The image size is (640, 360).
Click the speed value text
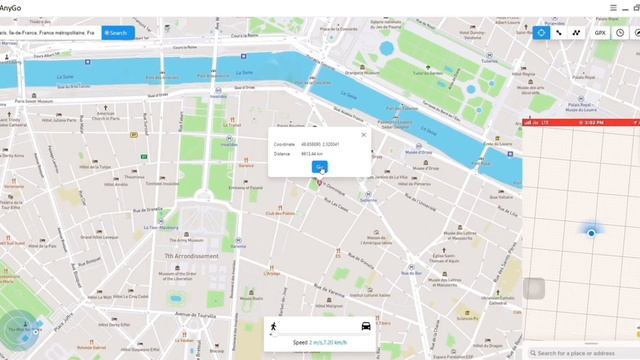point(328,342)
